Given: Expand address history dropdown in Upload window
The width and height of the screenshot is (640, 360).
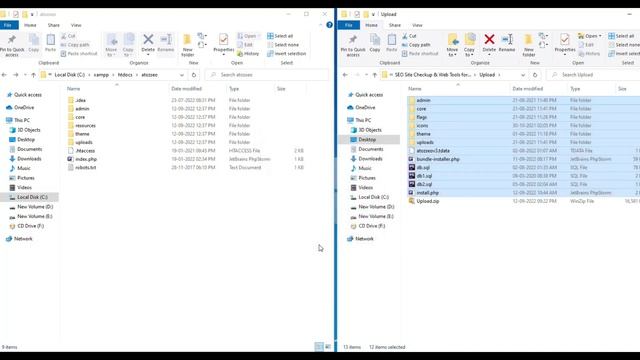Looking at the screenshot, I should [x=523, y=75].
